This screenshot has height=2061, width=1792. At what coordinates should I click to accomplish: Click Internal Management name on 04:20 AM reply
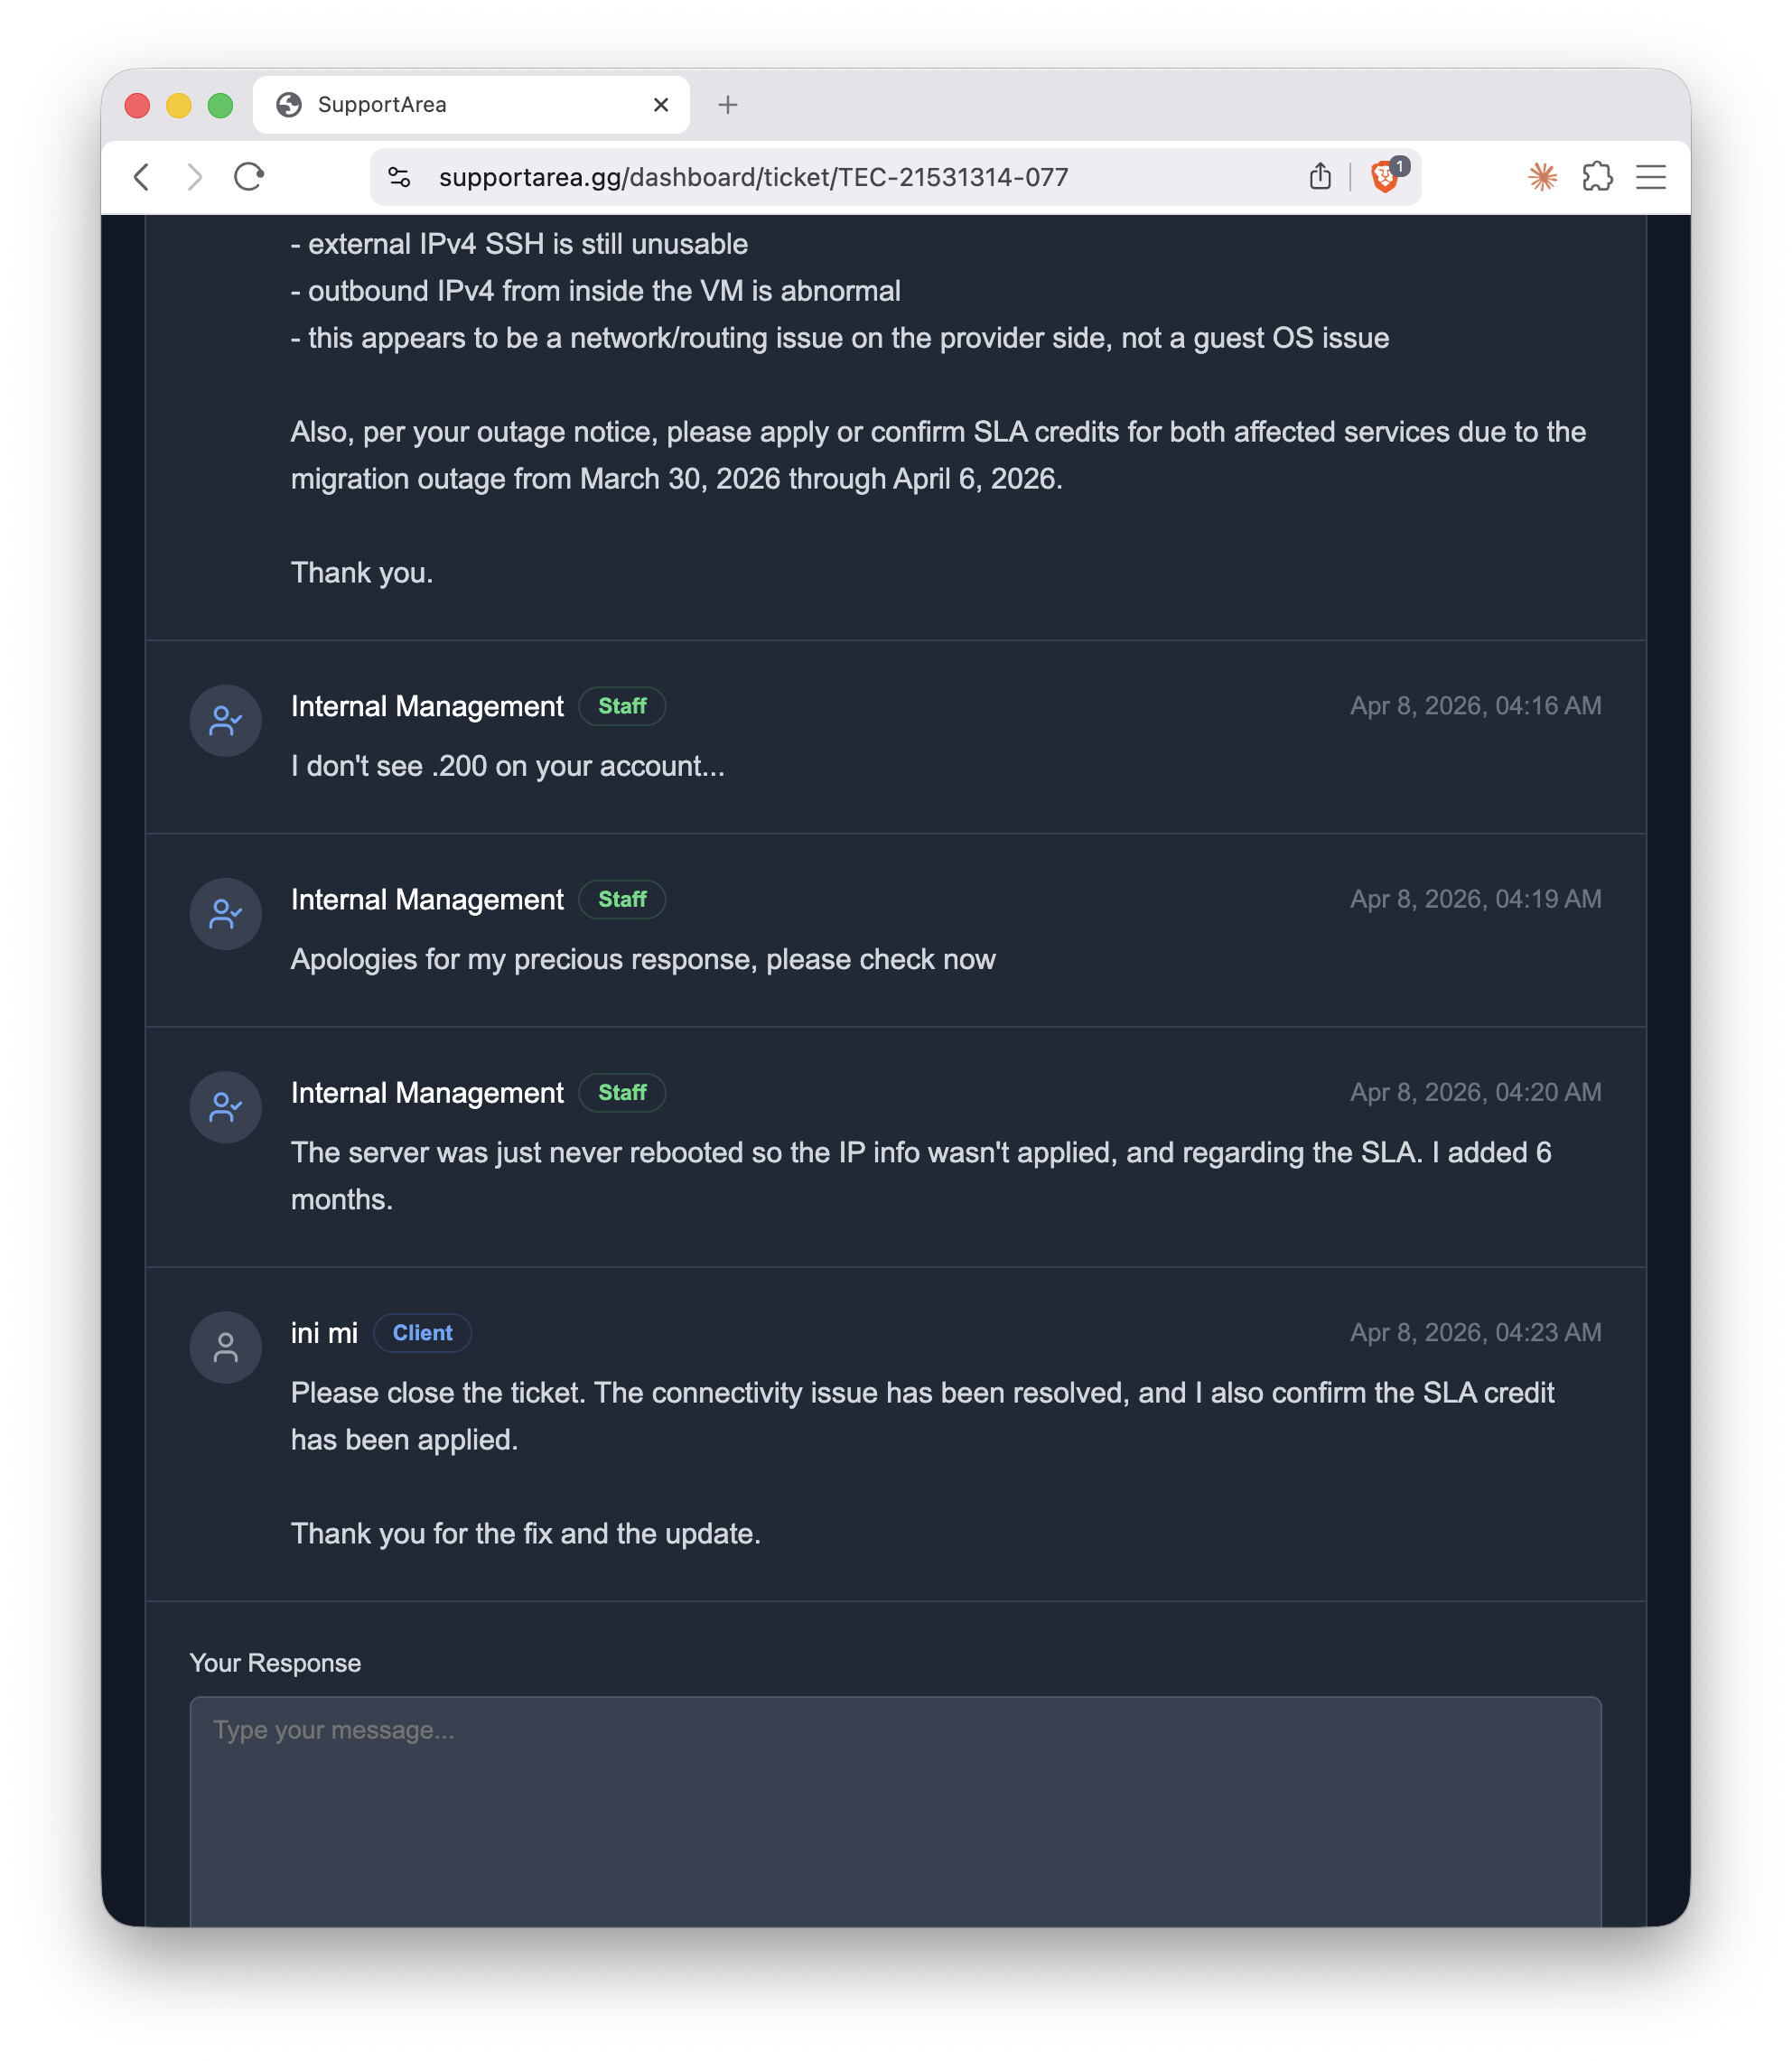[x=427, y=1093]
